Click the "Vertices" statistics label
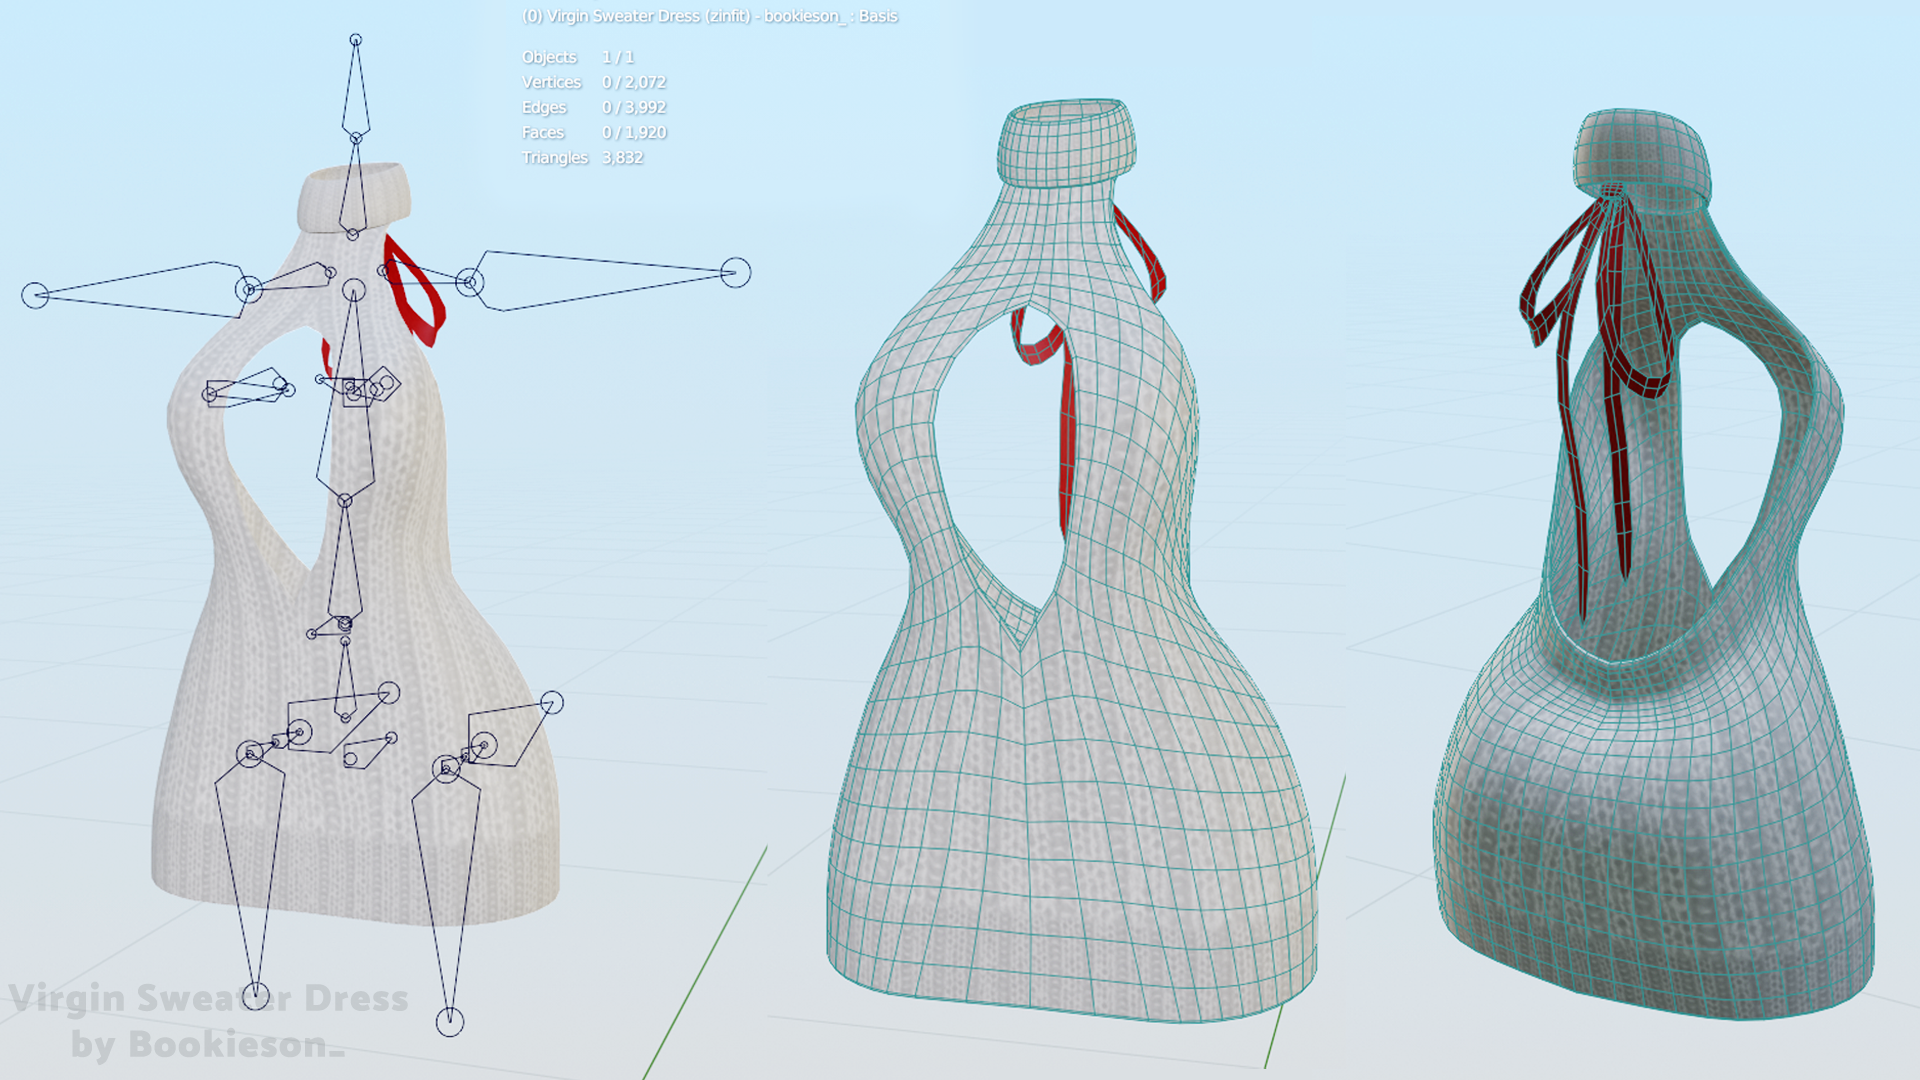 pos(551,82)
